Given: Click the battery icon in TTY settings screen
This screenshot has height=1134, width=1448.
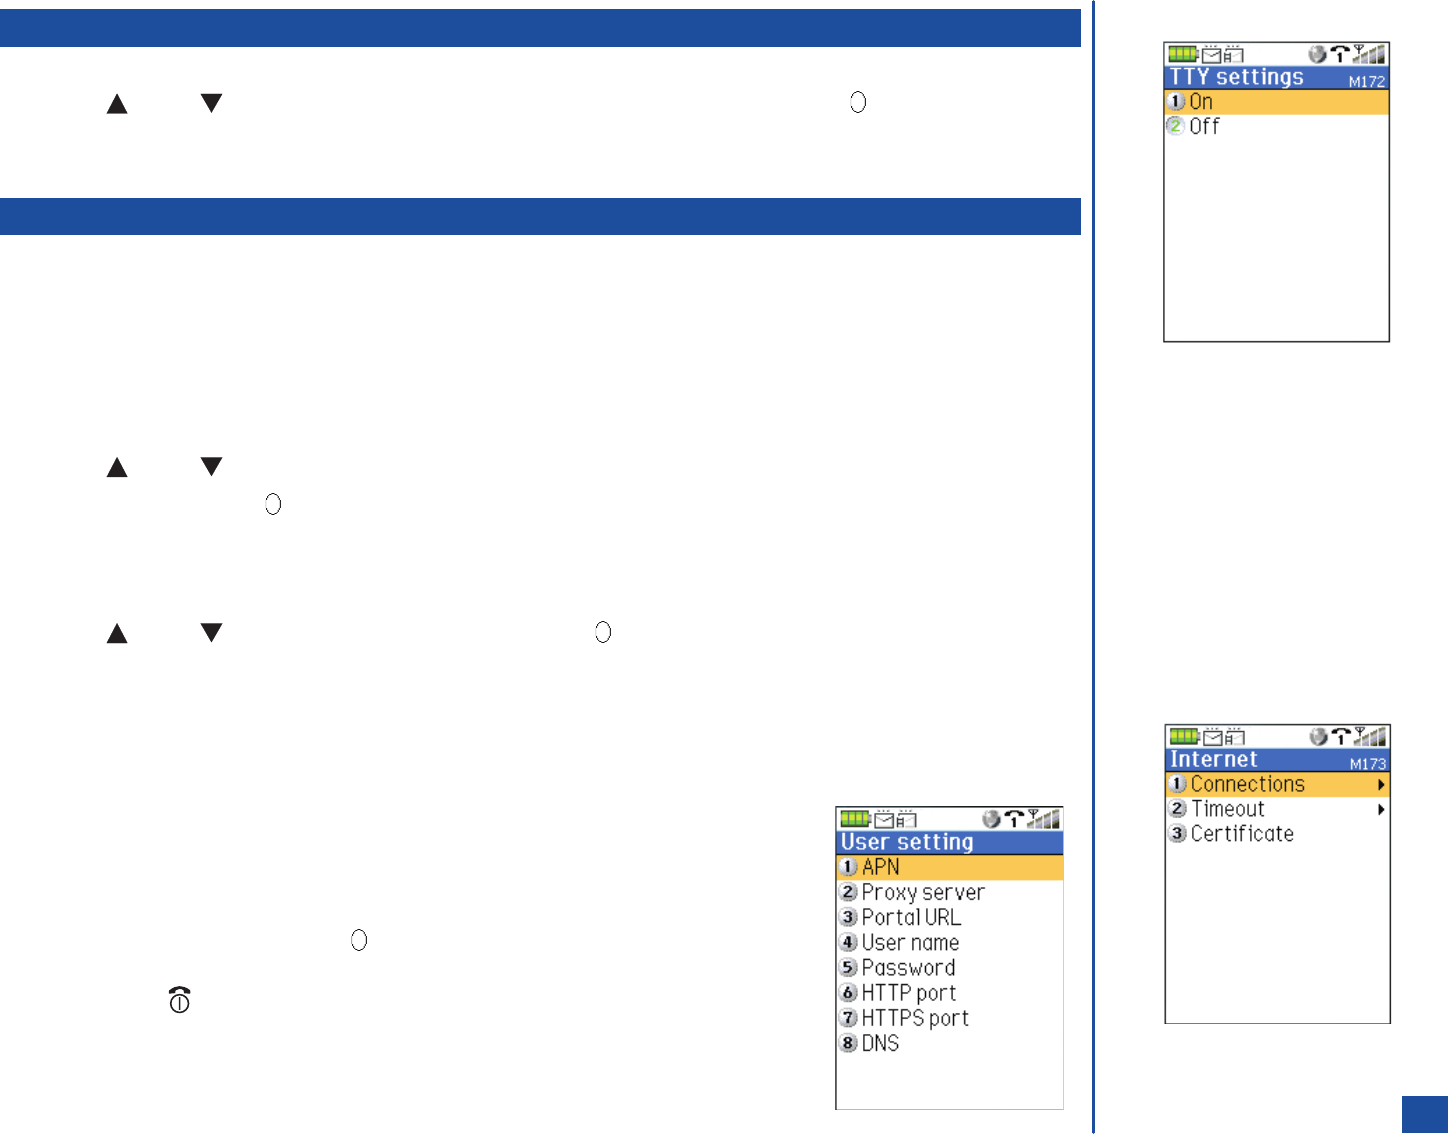Looking at the screenshot, I should coord(1184,54).
